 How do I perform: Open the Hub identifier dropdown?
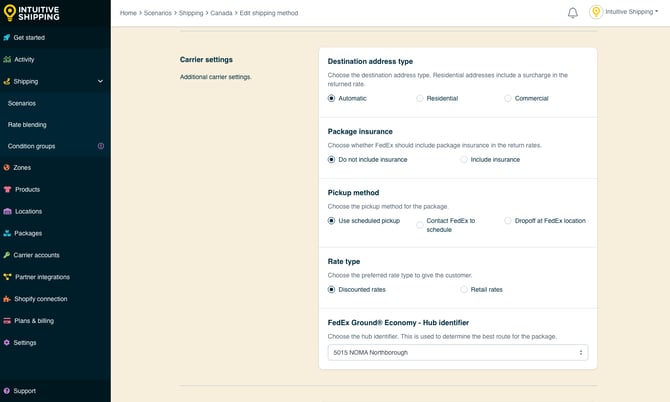pyautogui.click(x=458, y=352)
